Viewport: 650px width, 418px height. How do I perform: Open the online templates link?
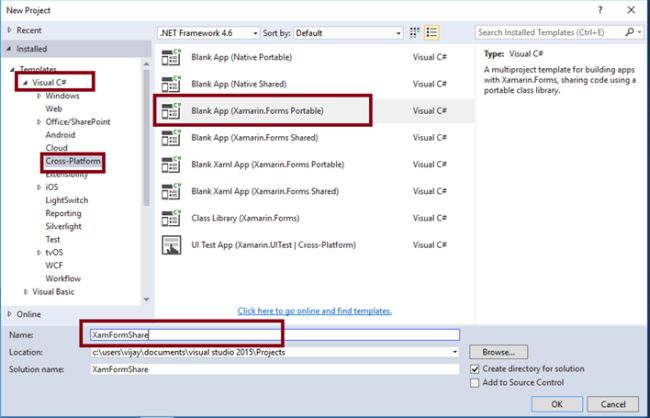coord(315,311)
